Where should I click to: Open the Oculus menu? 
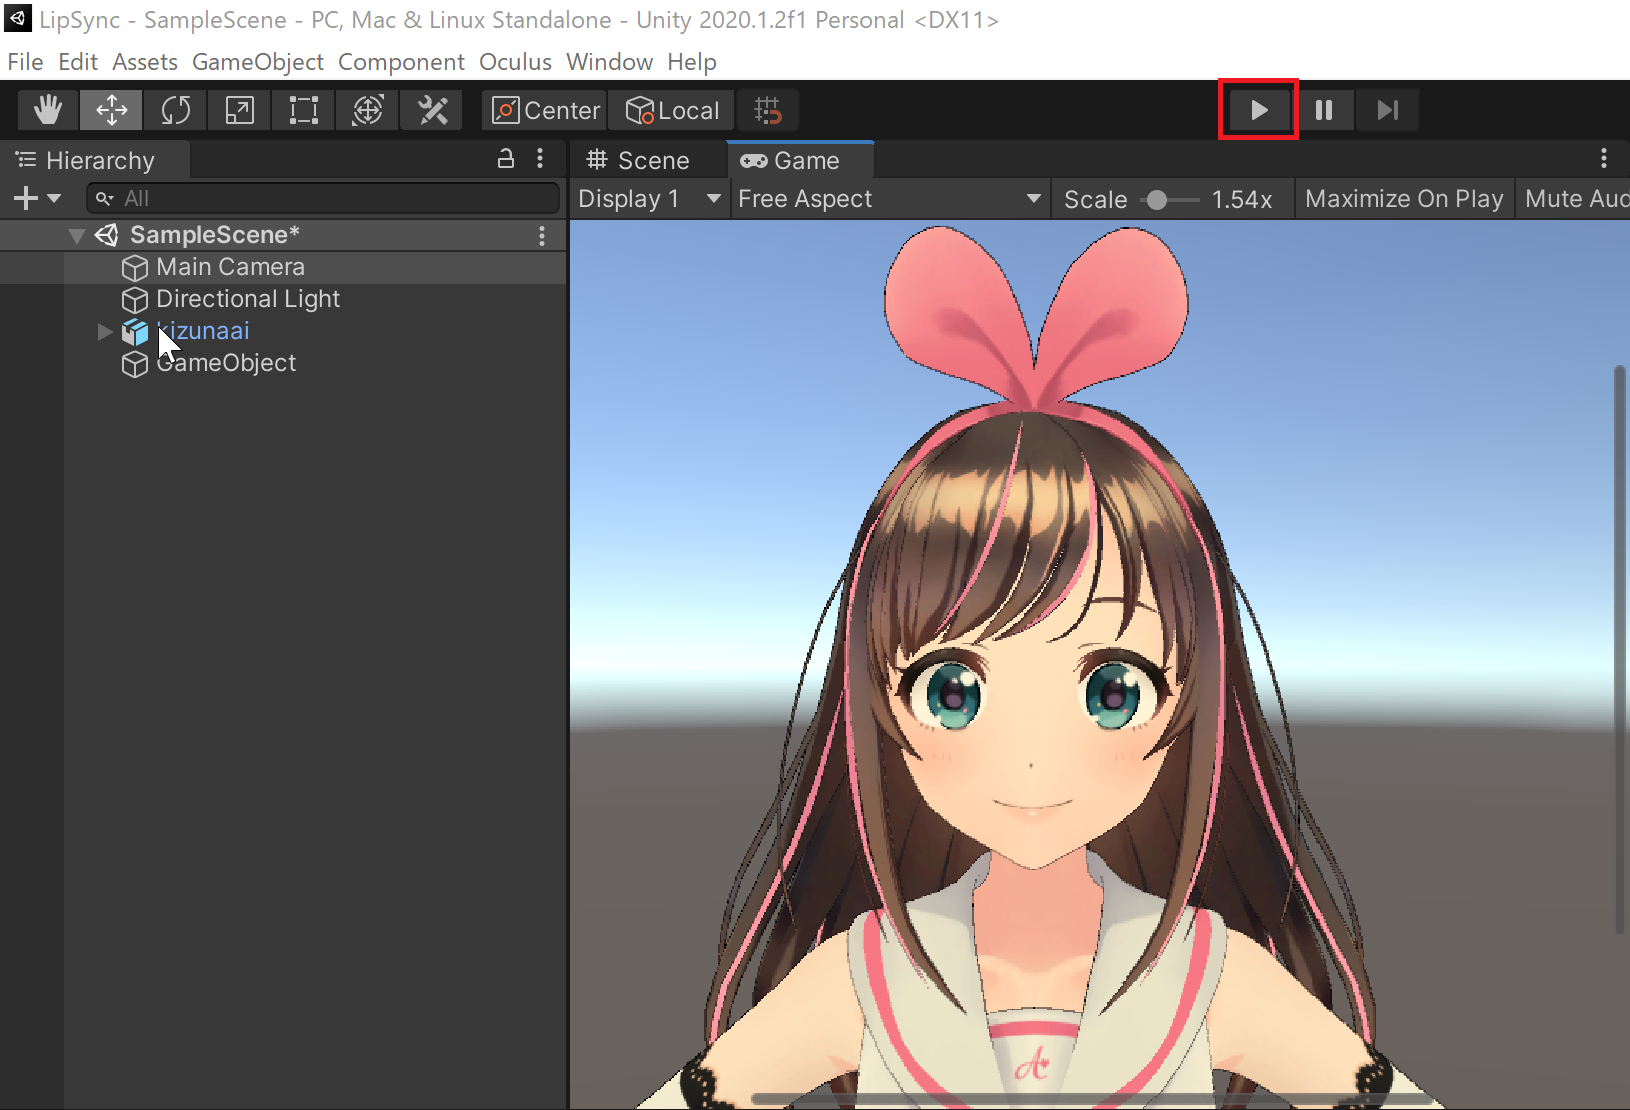tap(515, 62)
